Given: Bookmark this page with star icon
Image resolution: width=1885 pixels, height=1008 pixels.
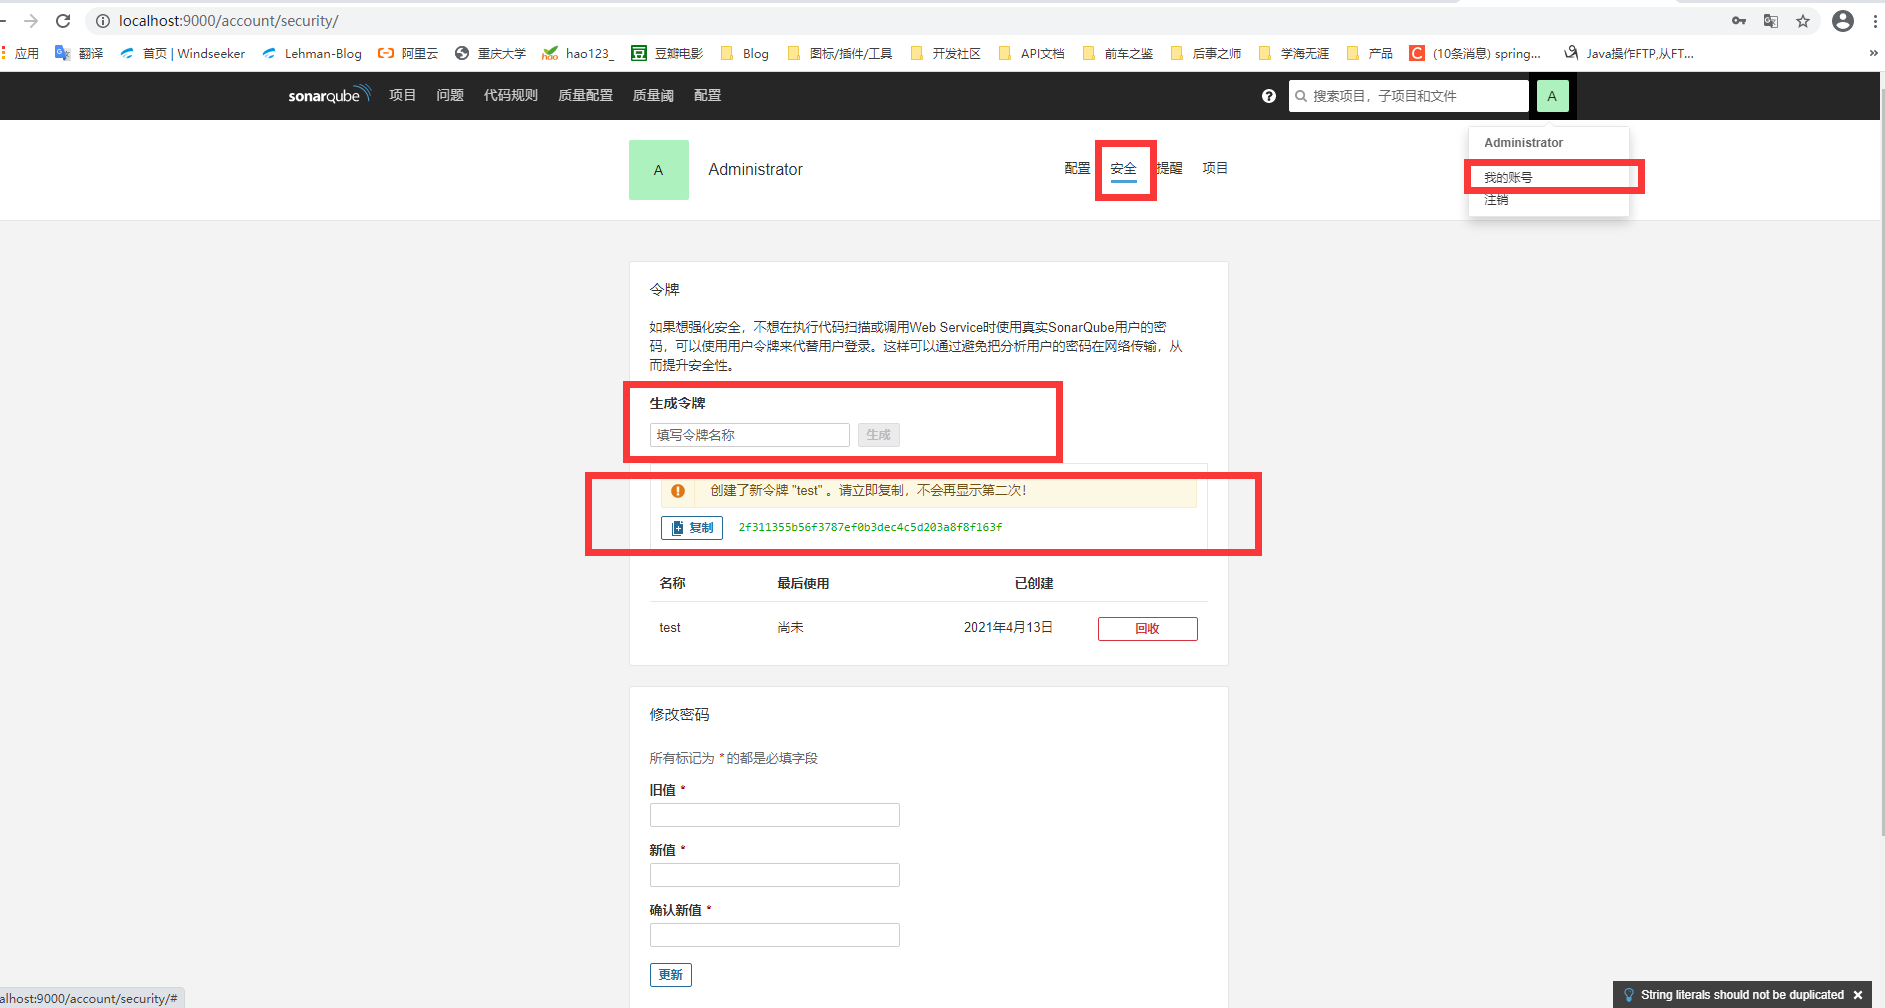Looking at the screenshot, I should click(x=1803, y=21).
